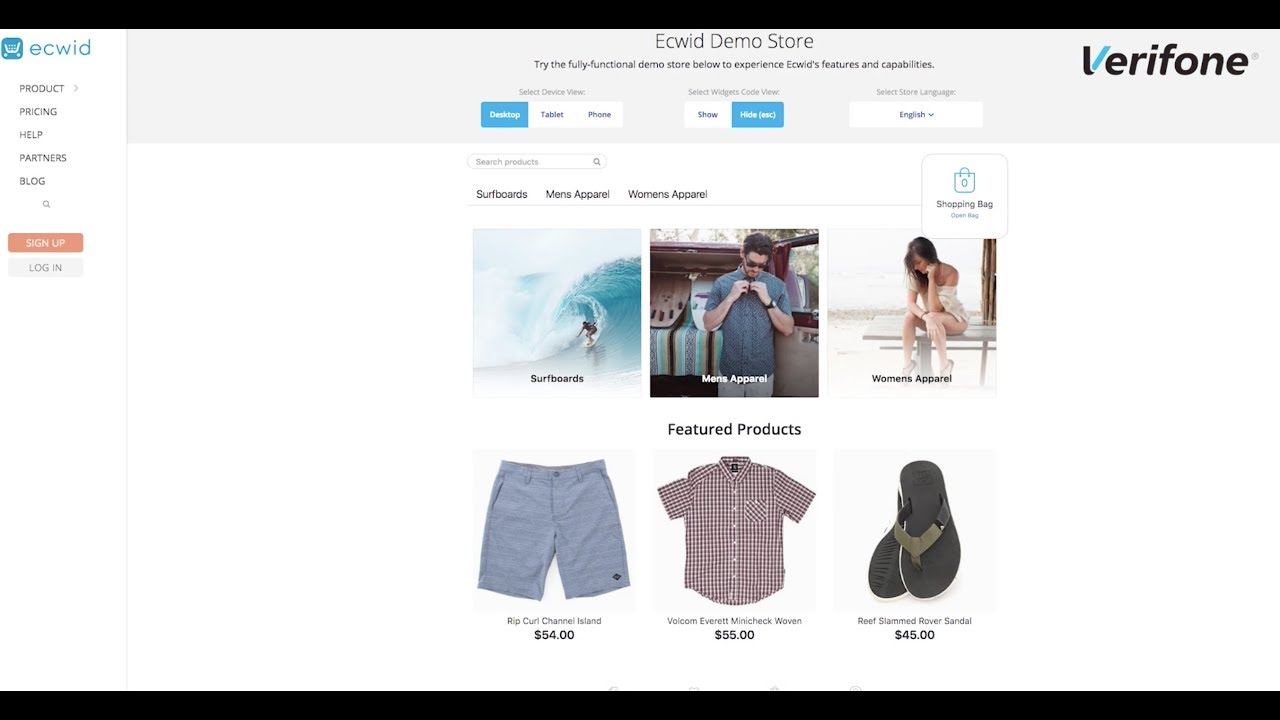1280x720 pixels.
Task: Click the magnifier in the product search box
Action: (597, 162)
